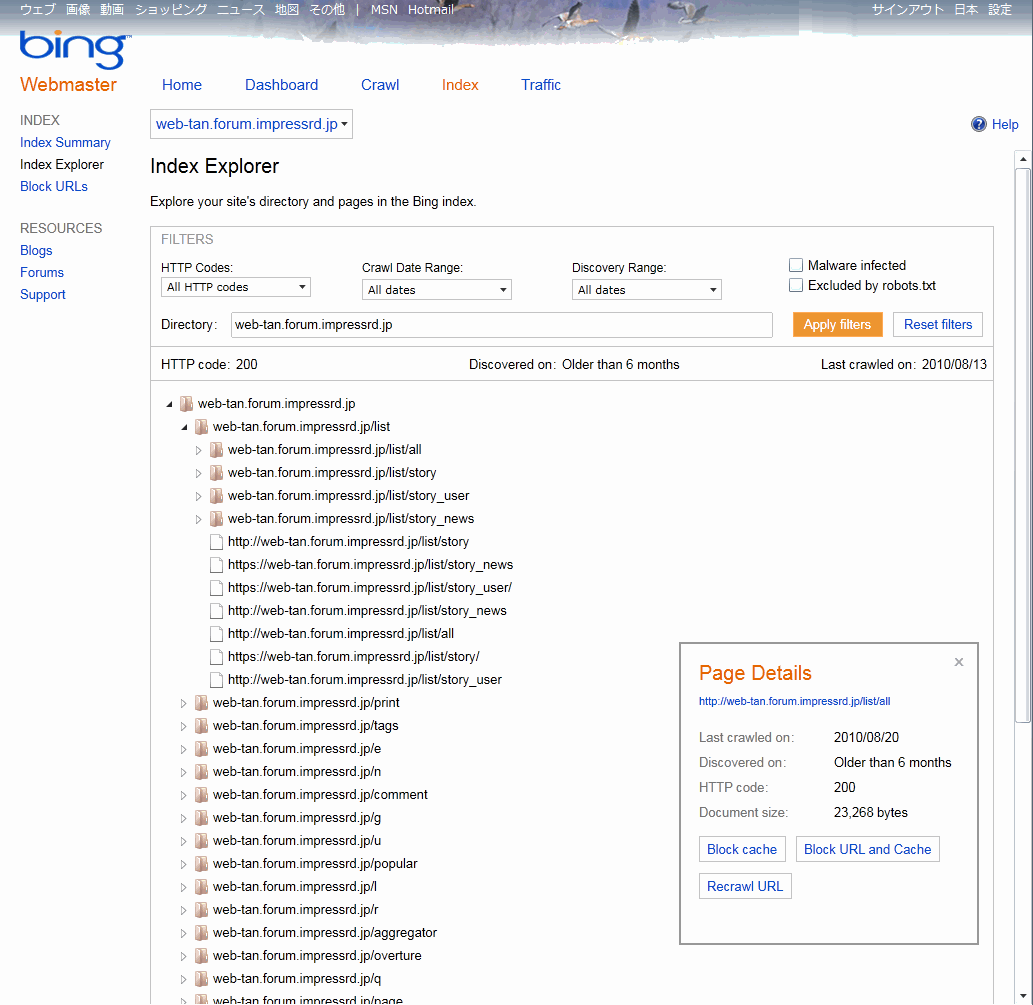Click the Help question mark icon
Viewport: 1033px width, 1005px height.
979,124
